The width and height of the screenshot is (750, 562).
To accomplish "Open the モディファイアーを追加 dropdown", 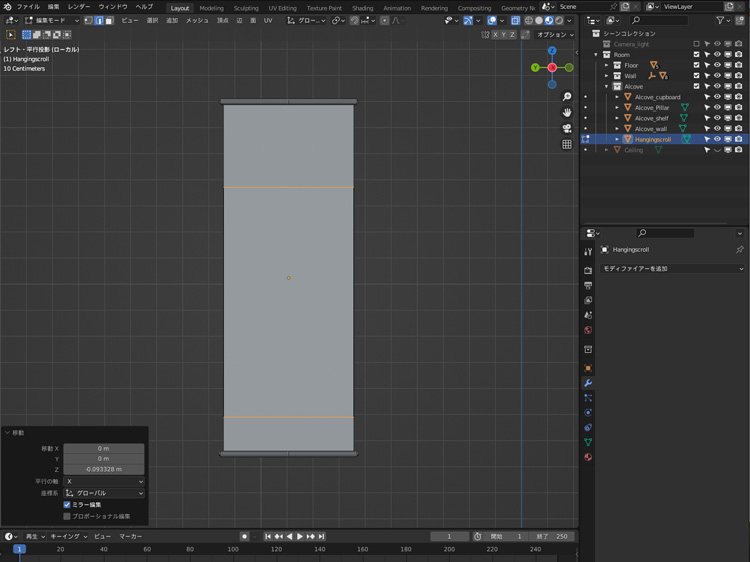I will click(x=672, y=269).
